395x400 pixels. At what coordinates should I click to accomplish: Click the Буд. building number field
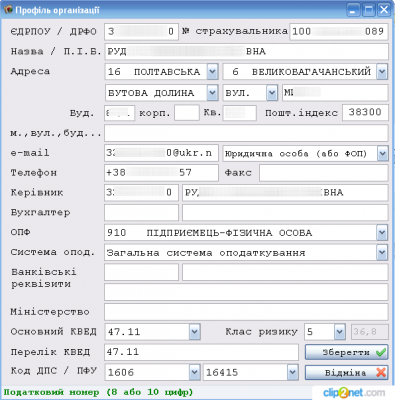(x=120, y=113)
